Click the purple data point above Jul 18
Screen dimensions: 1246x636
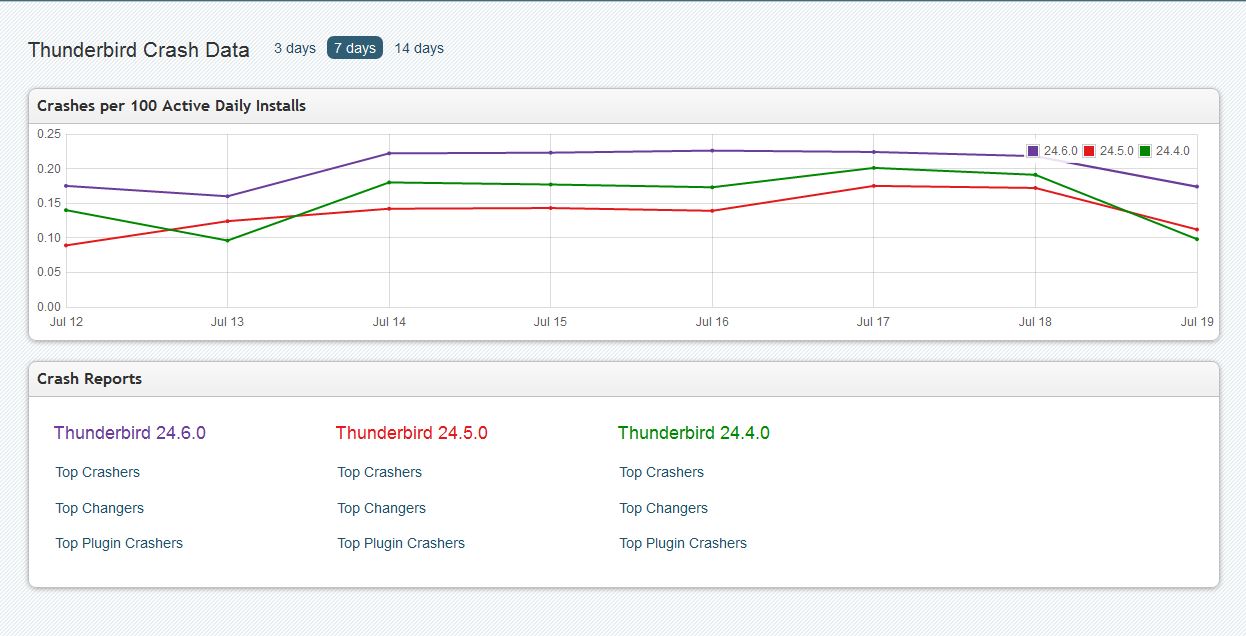1035,156
